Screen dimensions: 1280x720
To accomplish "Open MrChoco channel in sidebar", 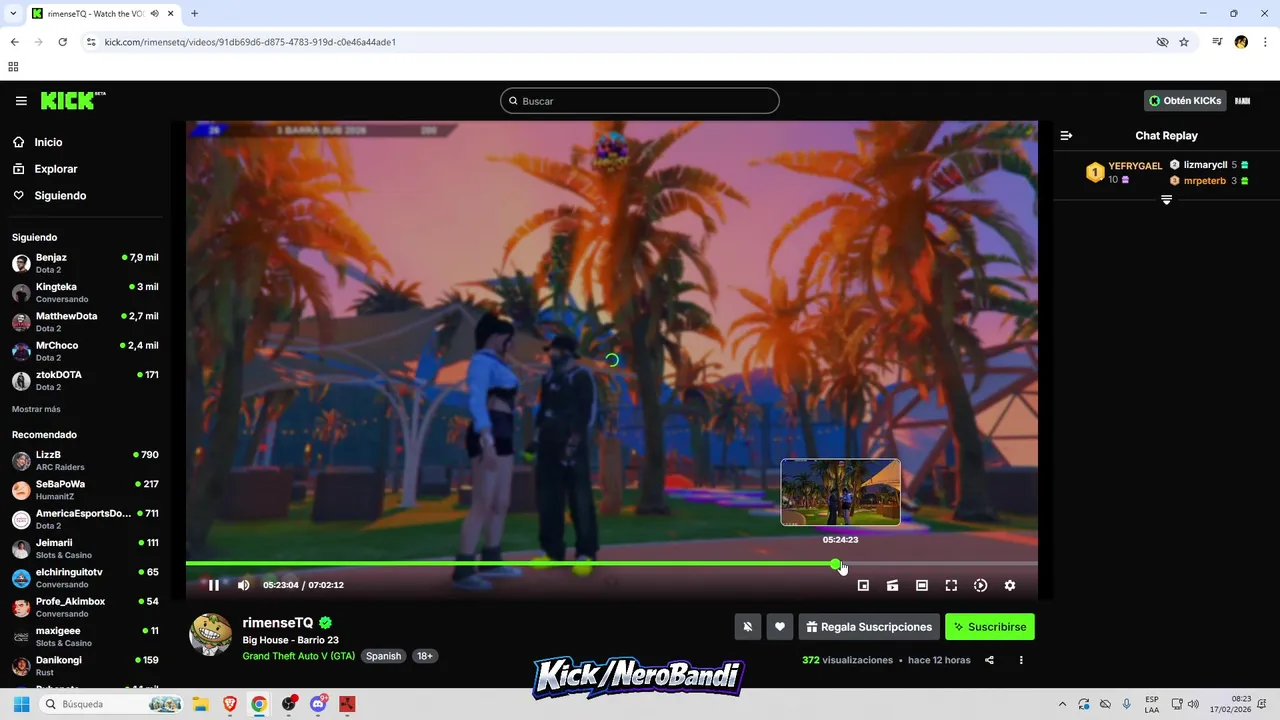I will (x=84, y=351).
